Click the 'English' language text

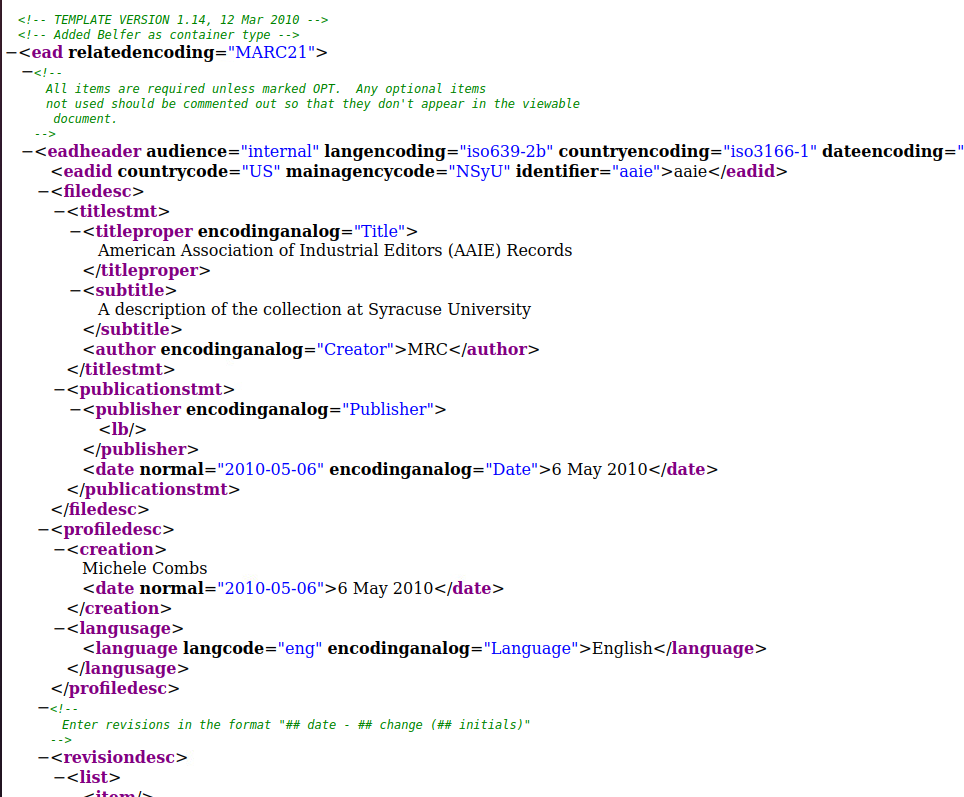coord(622,649)
